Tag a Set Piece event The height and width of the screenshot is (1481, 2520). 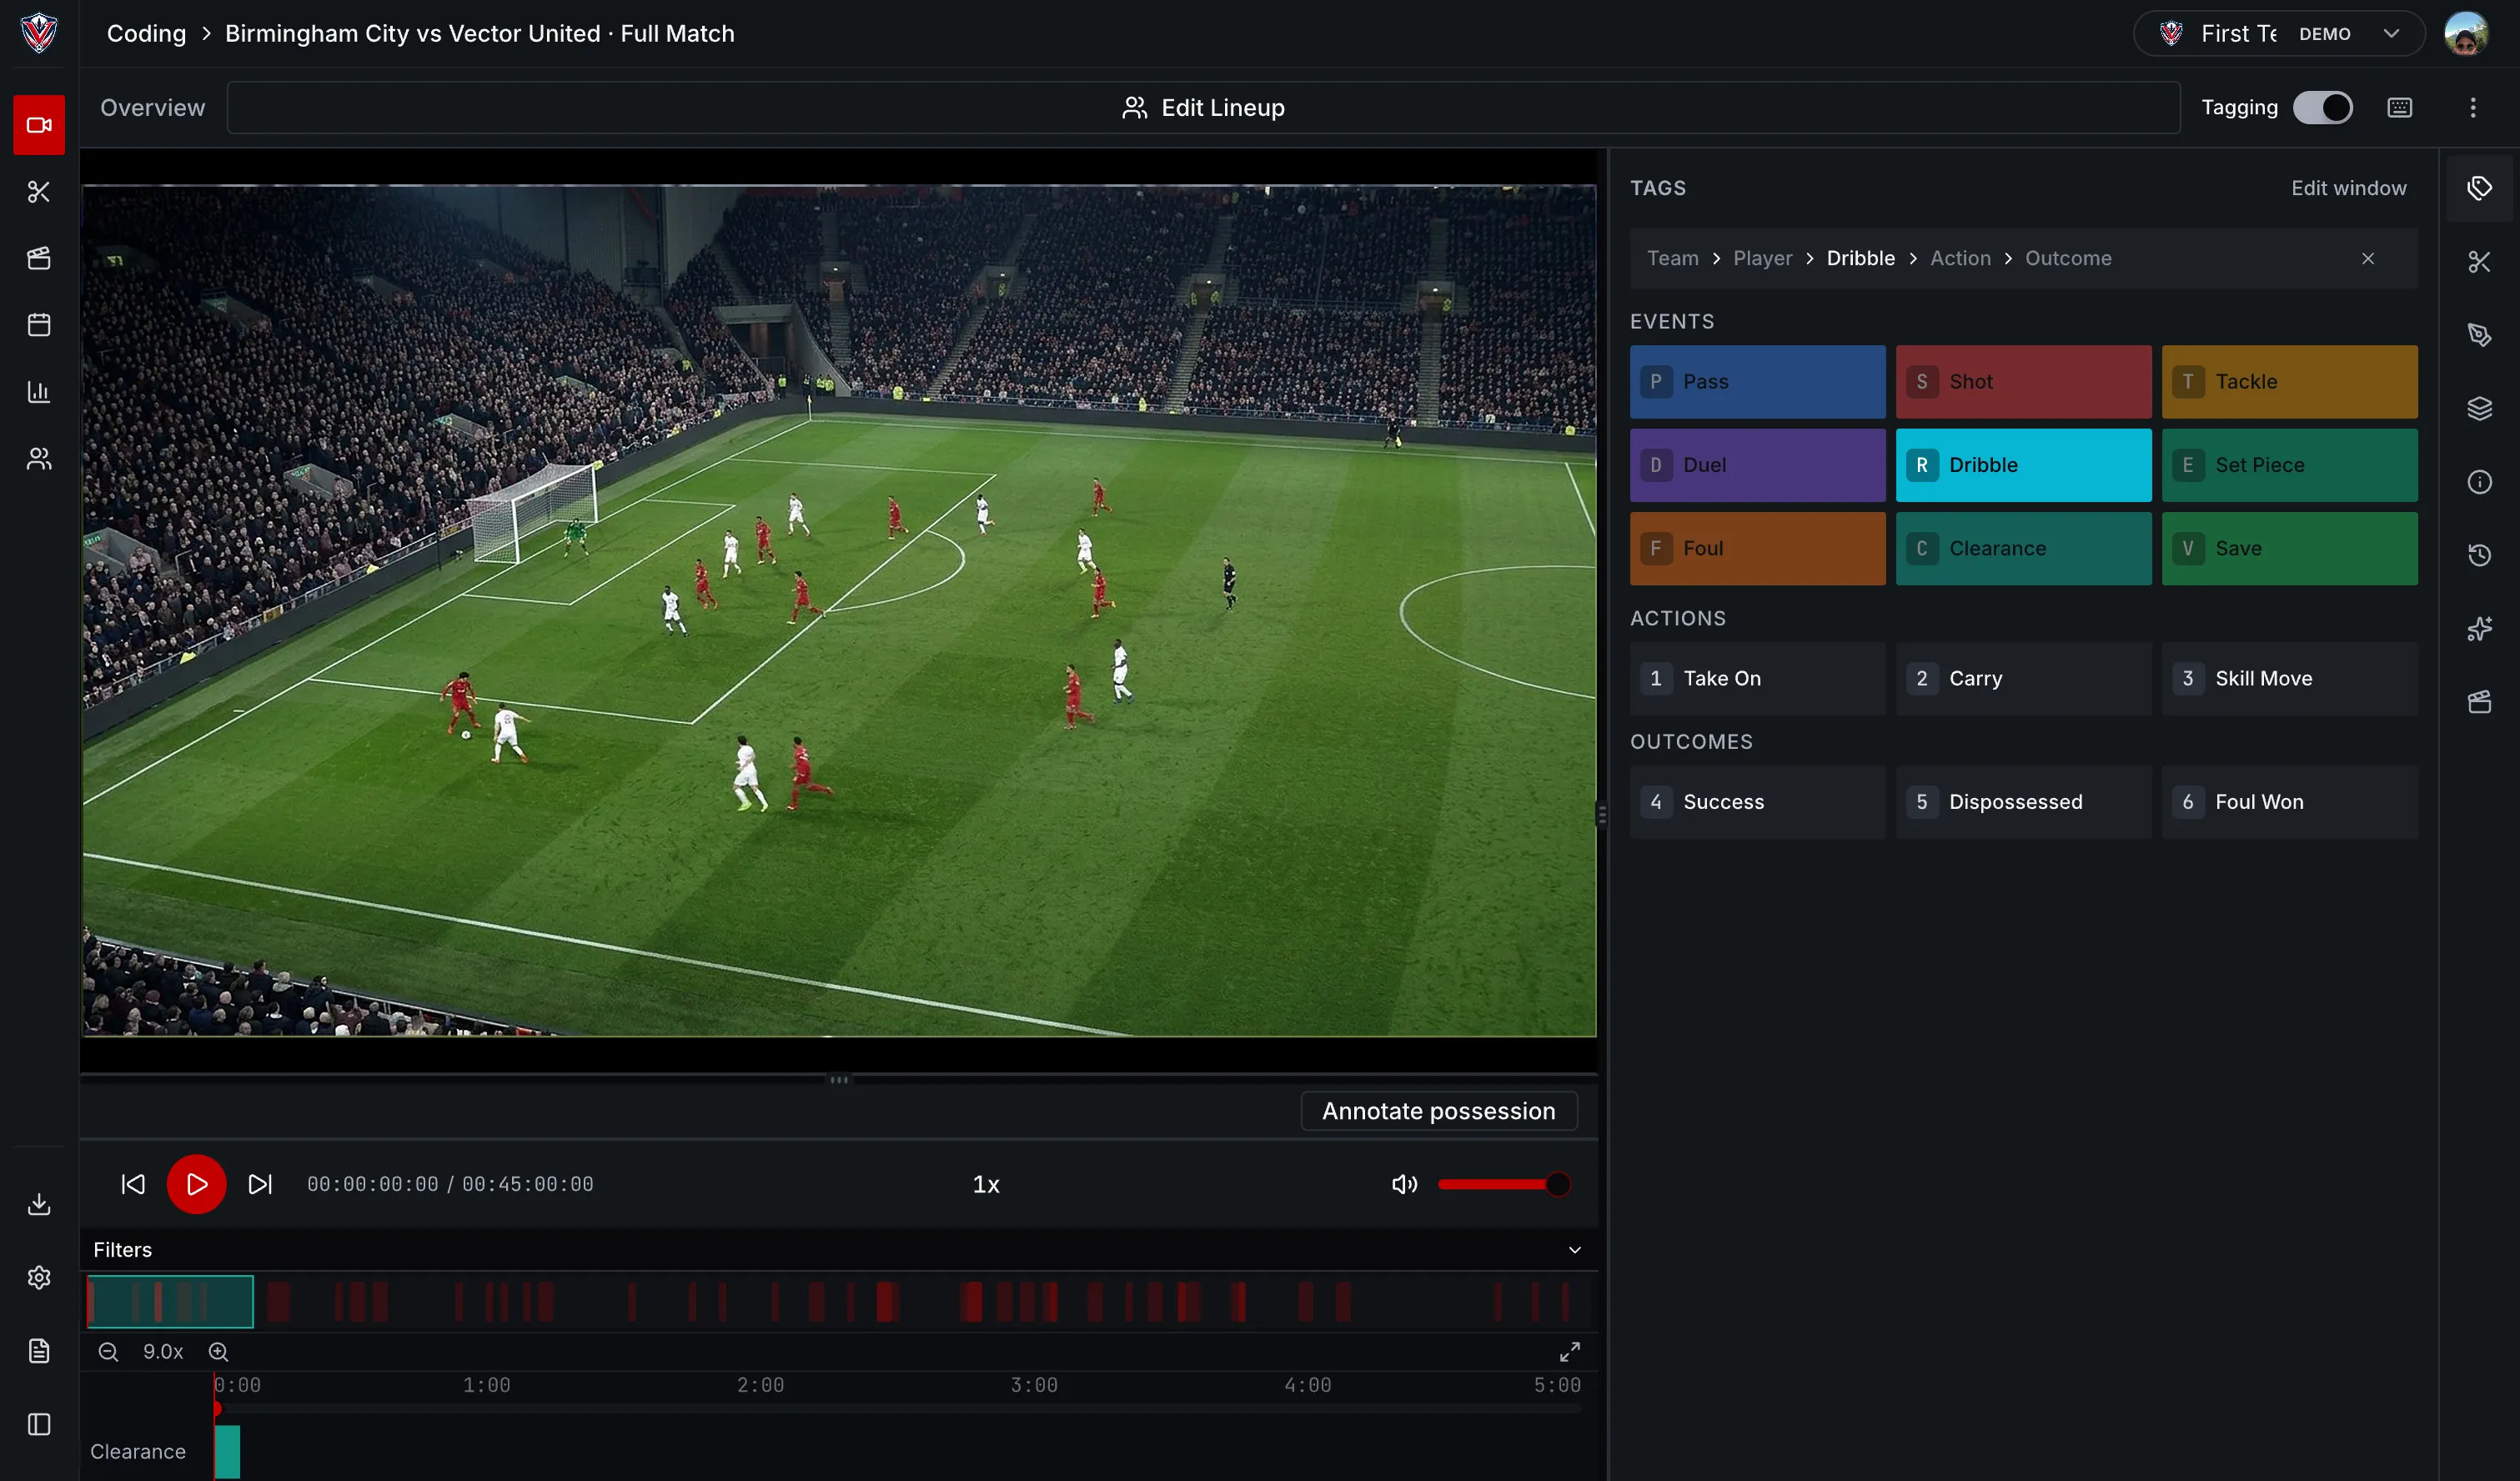pos(2289,465)
